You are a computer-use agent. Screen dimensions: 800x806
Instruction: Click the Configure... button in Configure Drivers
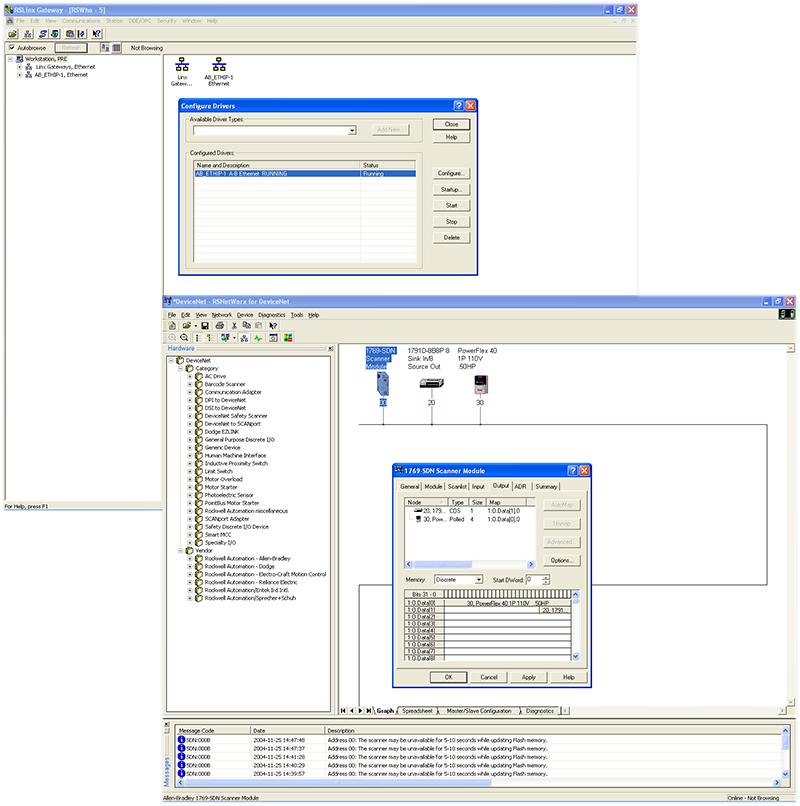click(x=451, y=173)
